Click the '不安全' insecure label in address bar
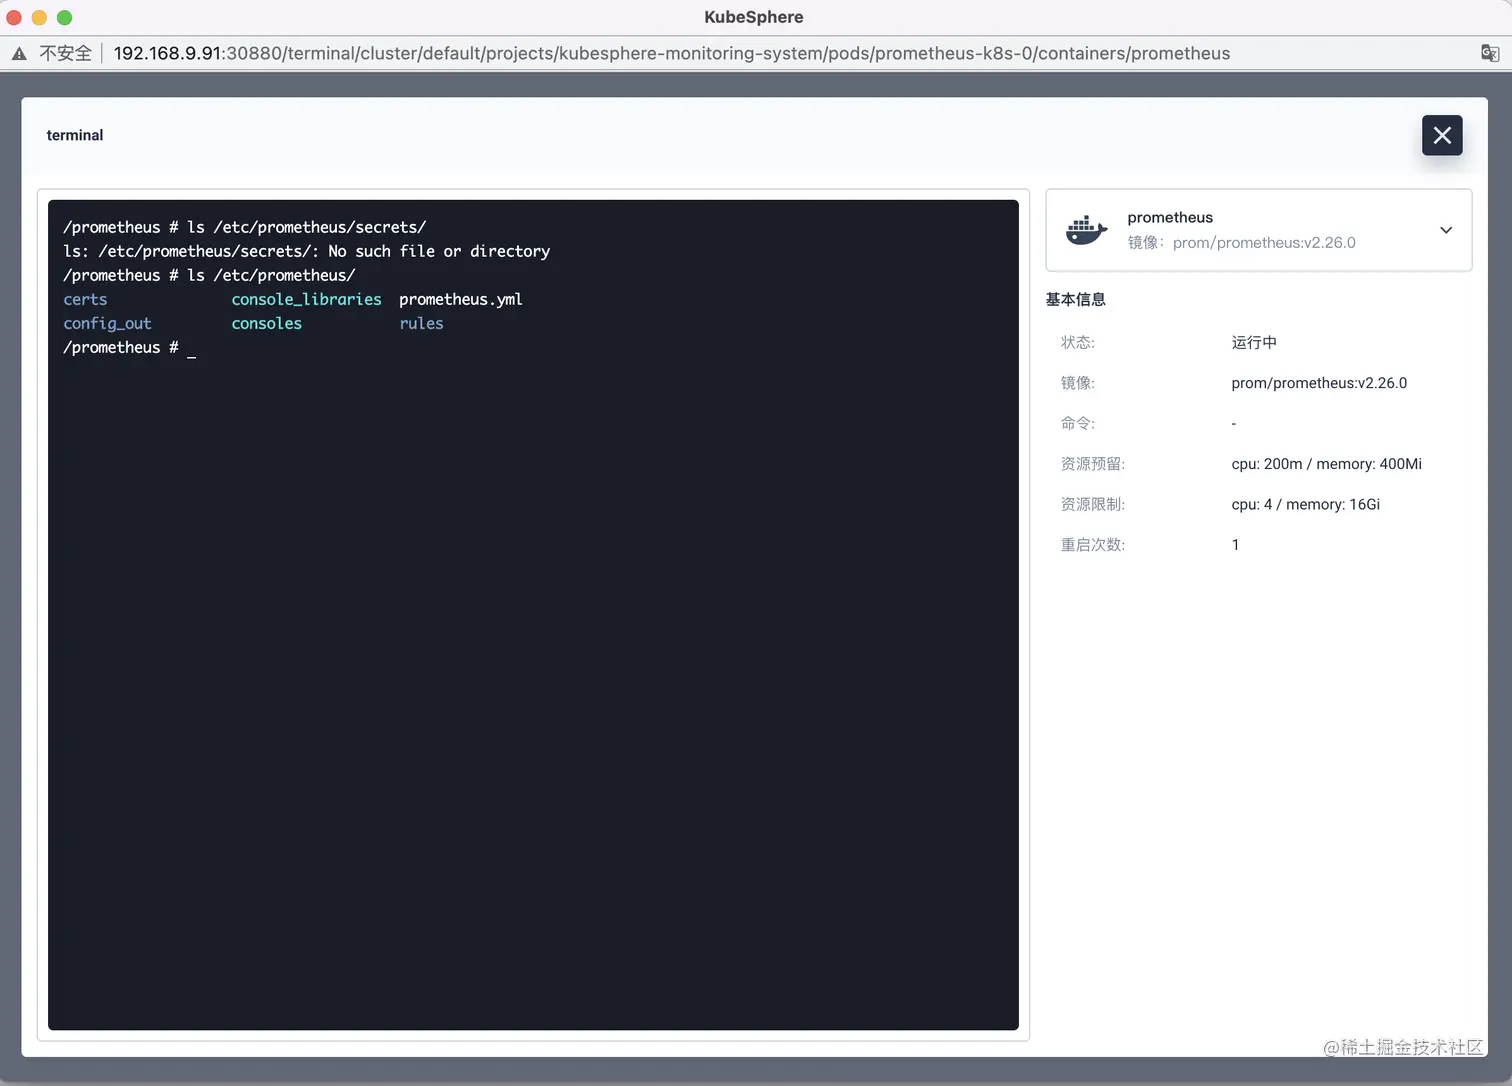The width and height of the screenshot is (1512, 1086). pos(65,53)
